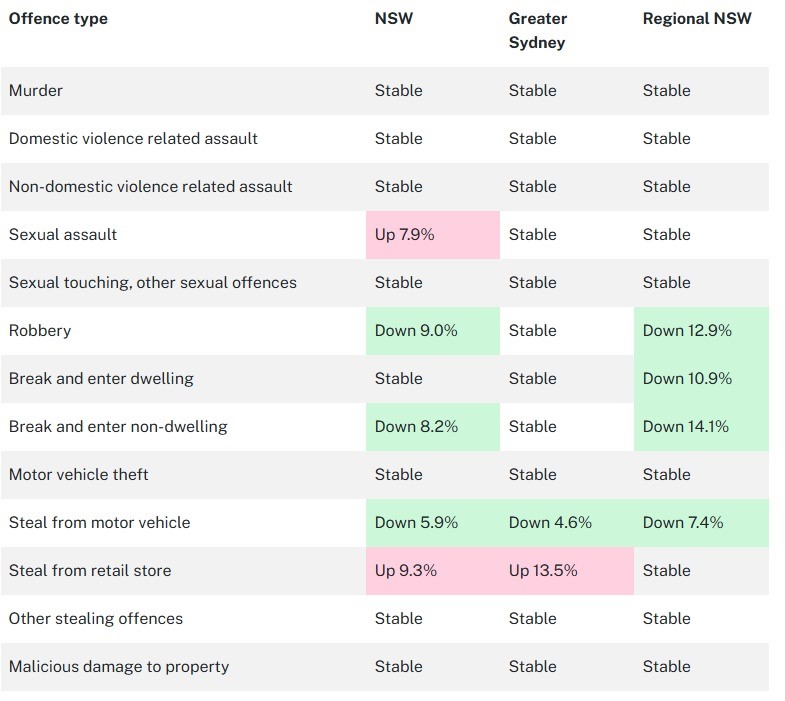Select the Regional NSW column header
The width and height of the screenshot is (785, 701).
pyautogui.click(x=695, y=18)
